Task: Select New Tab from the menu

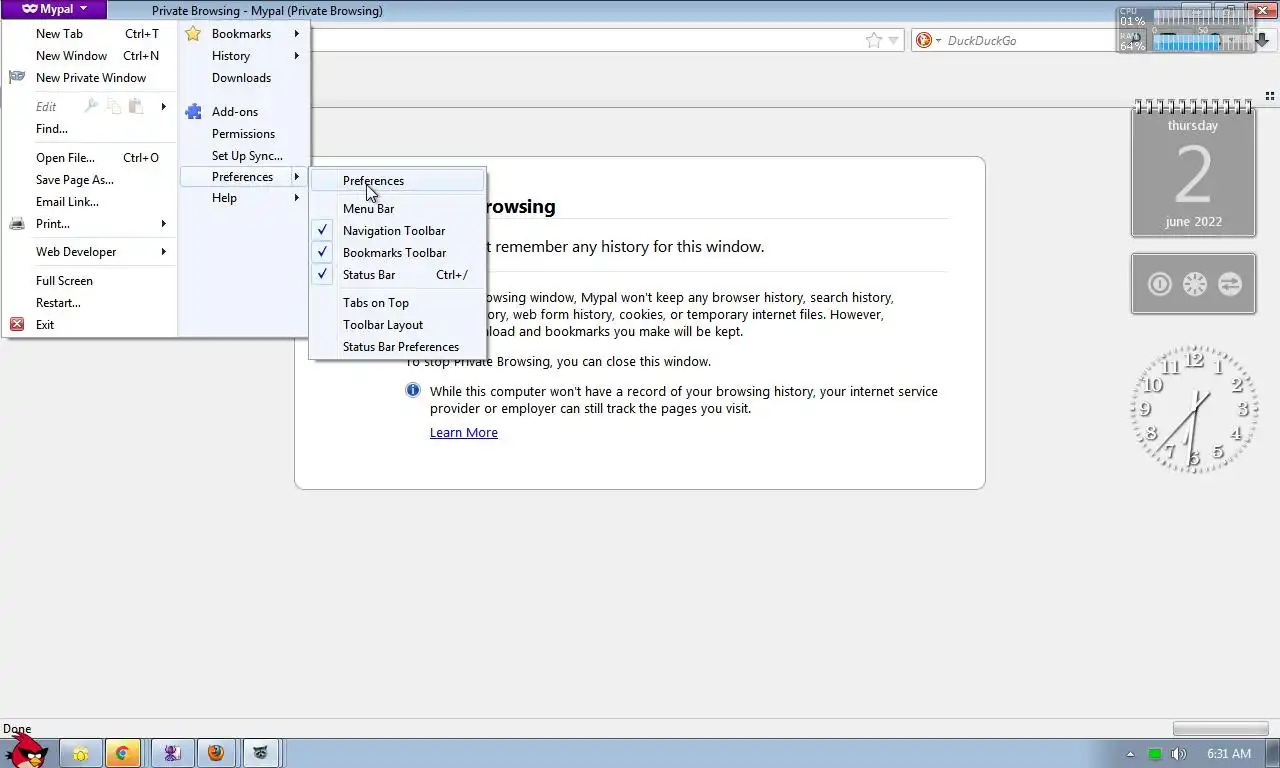Action: tap(89, 34)
